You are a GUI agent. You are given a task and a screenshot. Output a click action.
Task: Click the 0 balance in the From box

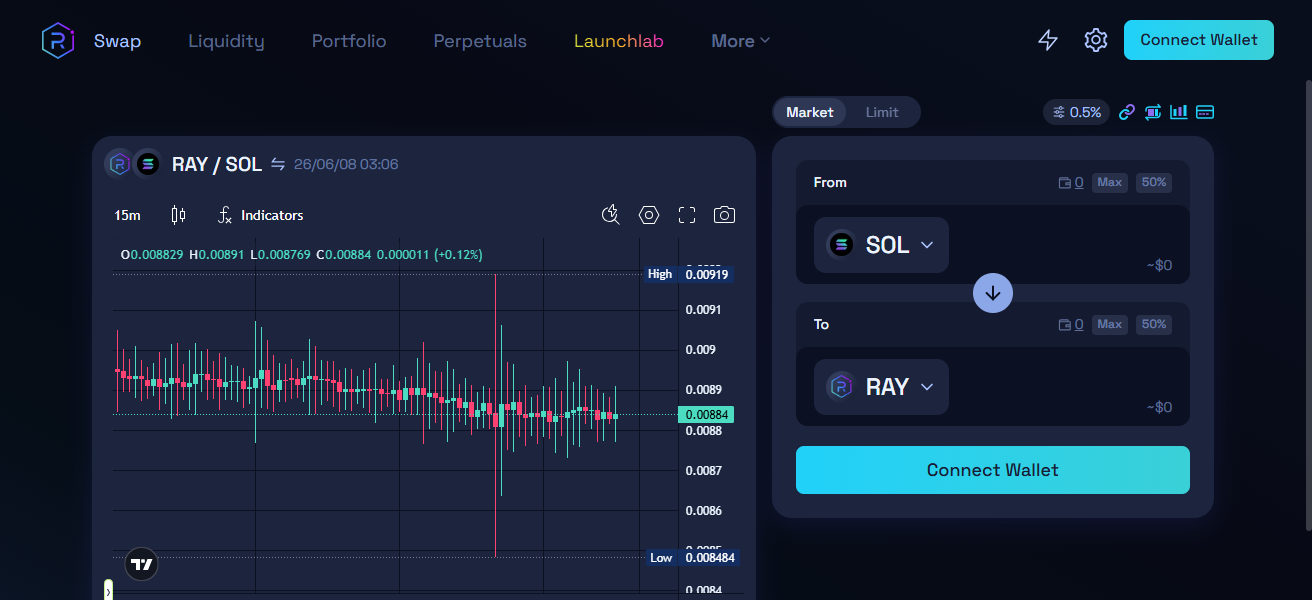point(1079,183)
